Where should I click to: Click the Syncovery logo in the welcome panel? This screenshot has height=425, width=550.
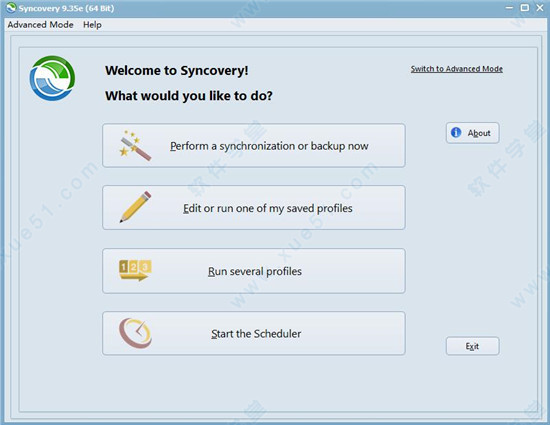(x=52, y=78)
